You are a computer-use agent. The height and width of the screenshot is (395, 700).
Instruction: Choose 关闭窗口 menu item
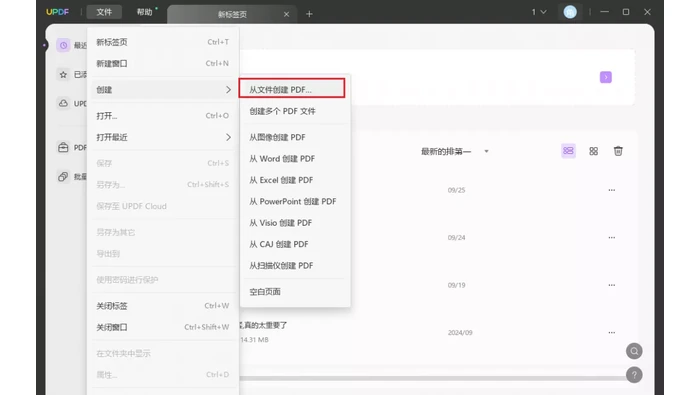coord(163,327)
